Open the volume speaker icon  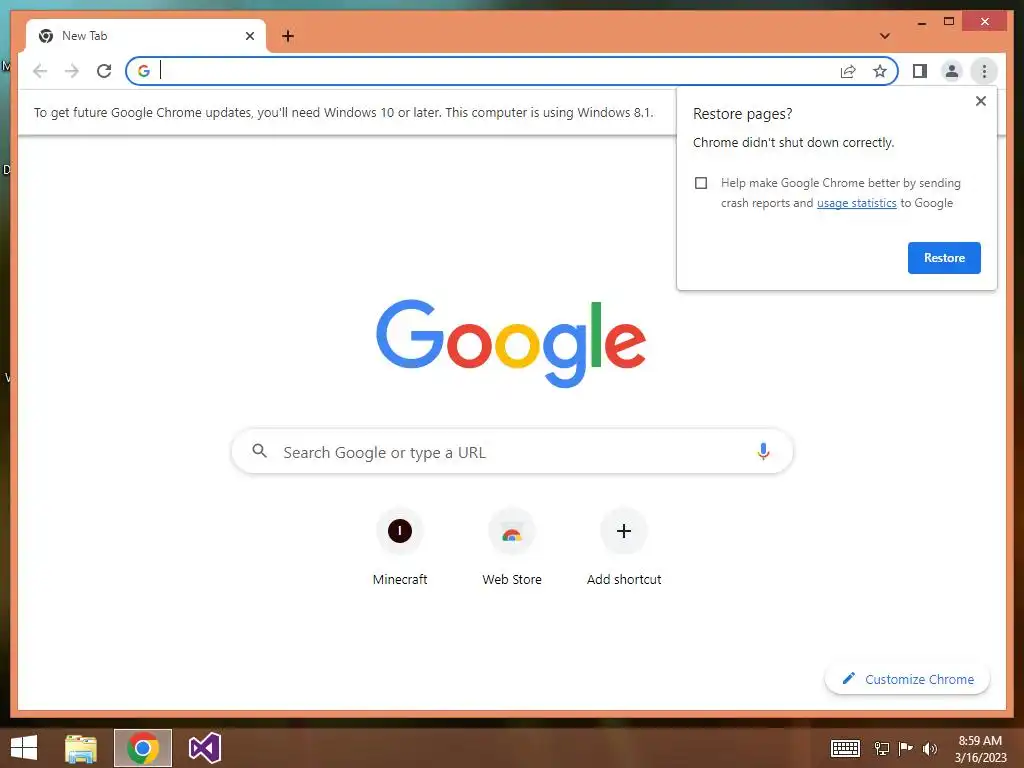coord(929,748)
